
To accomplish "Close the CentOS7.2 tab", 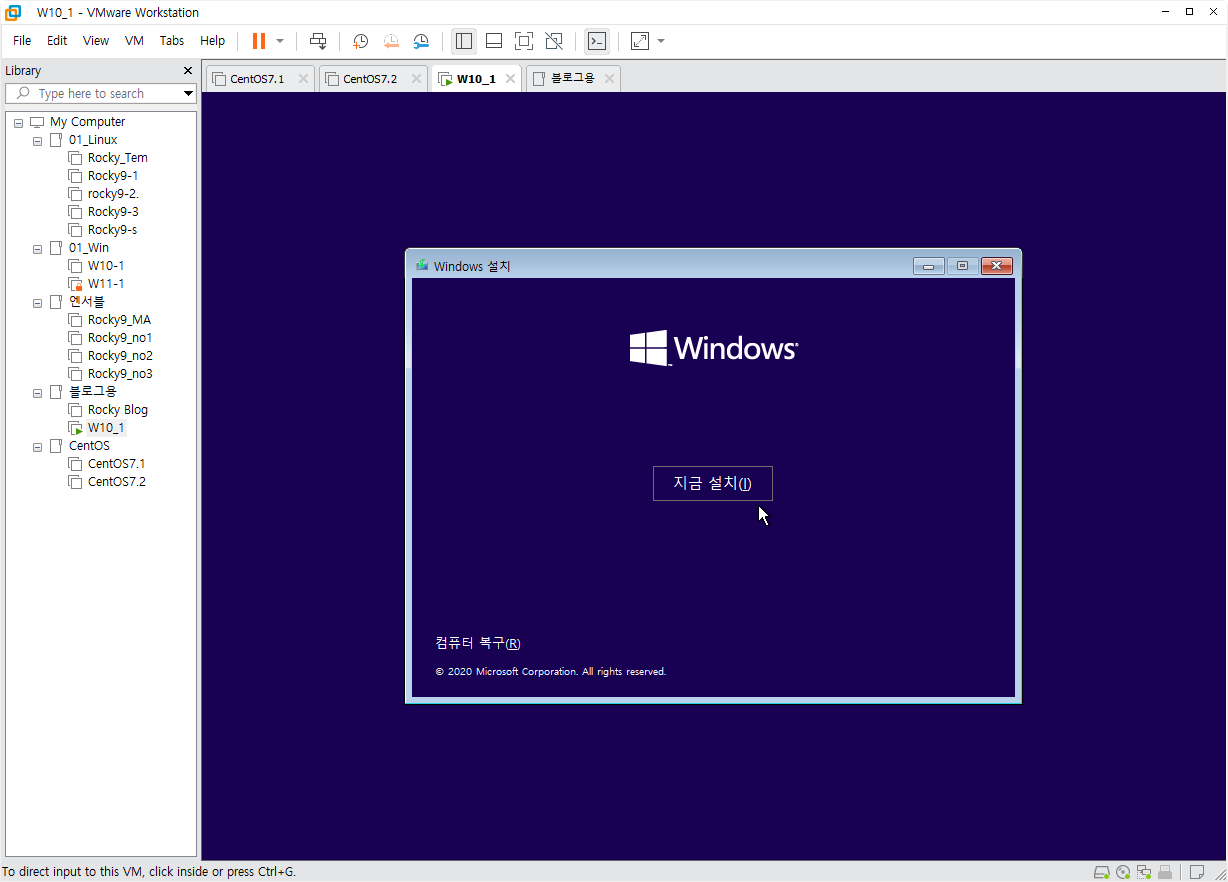I will [416, 79].
